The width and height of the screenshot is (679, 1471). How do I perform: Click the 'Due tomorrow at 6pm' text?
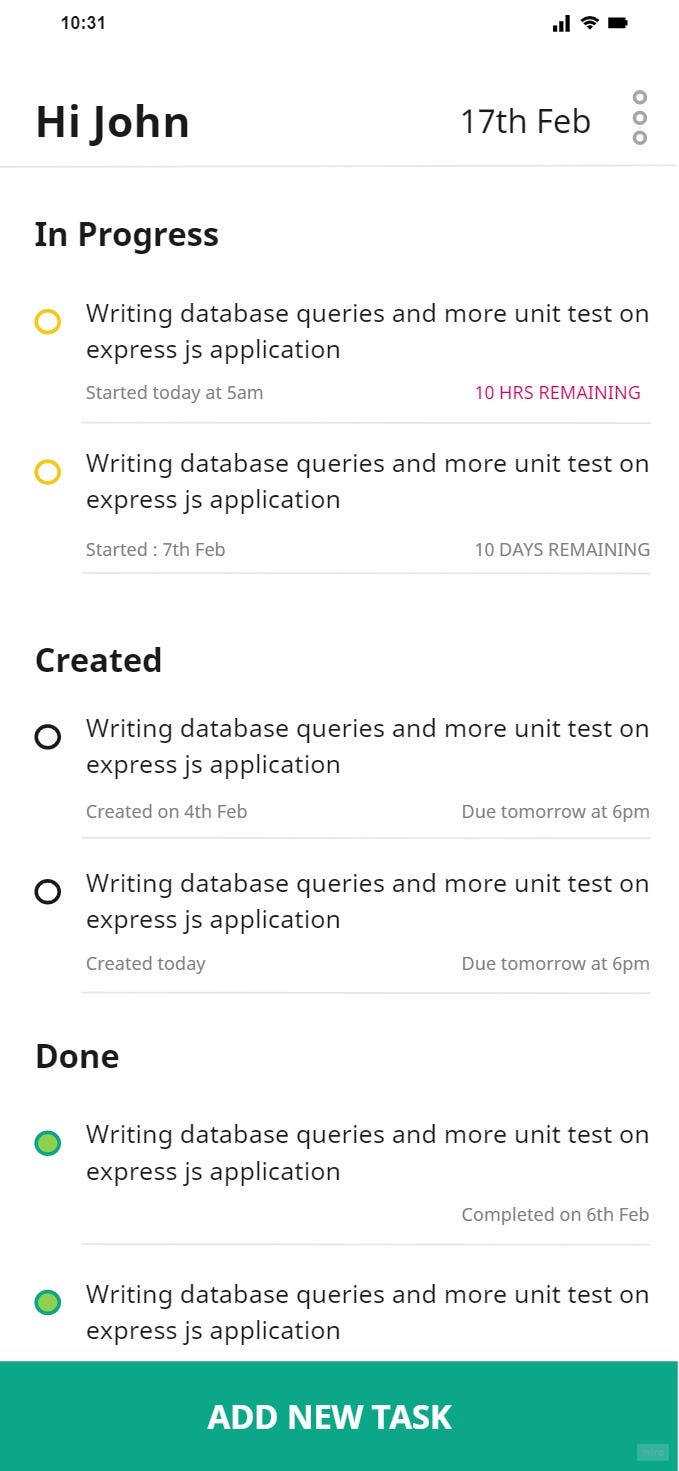[x=555, y=811]
